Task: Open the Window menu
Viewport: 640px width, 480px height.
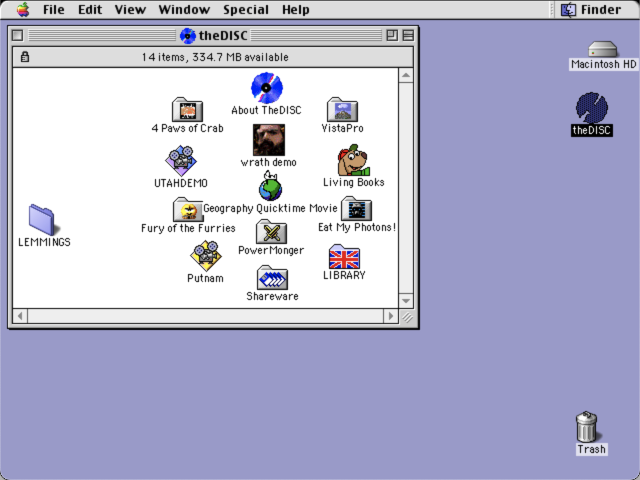Action: [184, 9]
